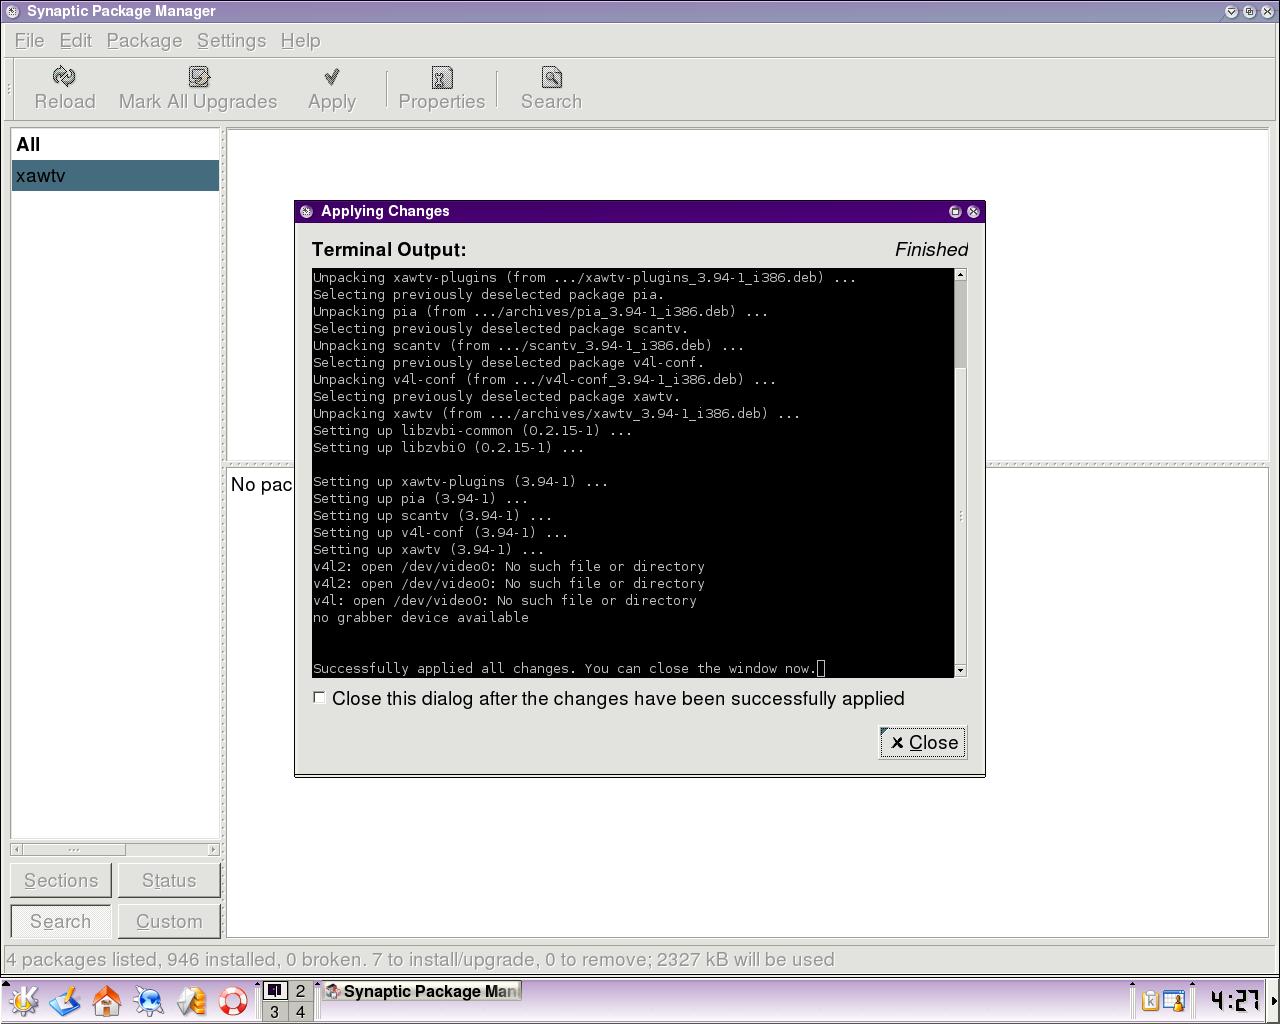Switch to the Status view button

[x=169, y=880]
